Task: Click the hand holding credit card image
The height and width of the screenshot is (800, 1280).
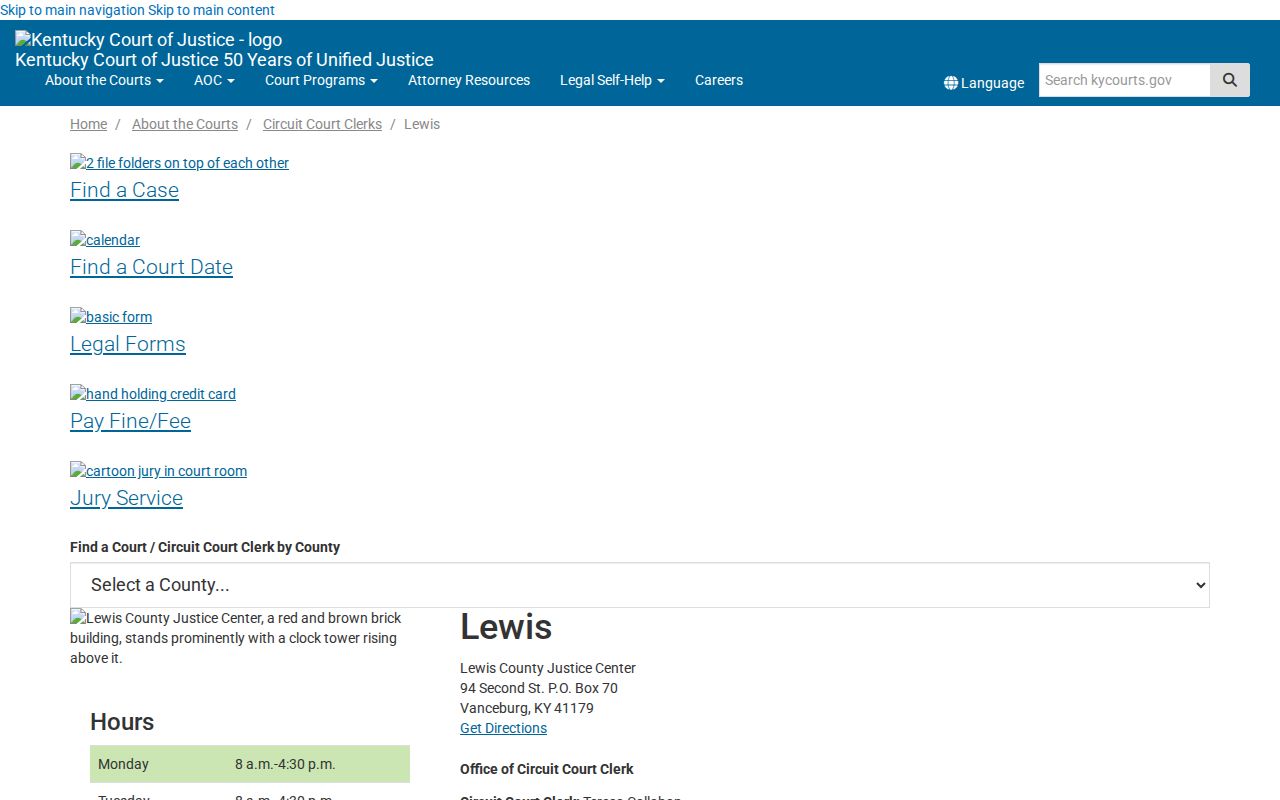Action: point(153,394)
